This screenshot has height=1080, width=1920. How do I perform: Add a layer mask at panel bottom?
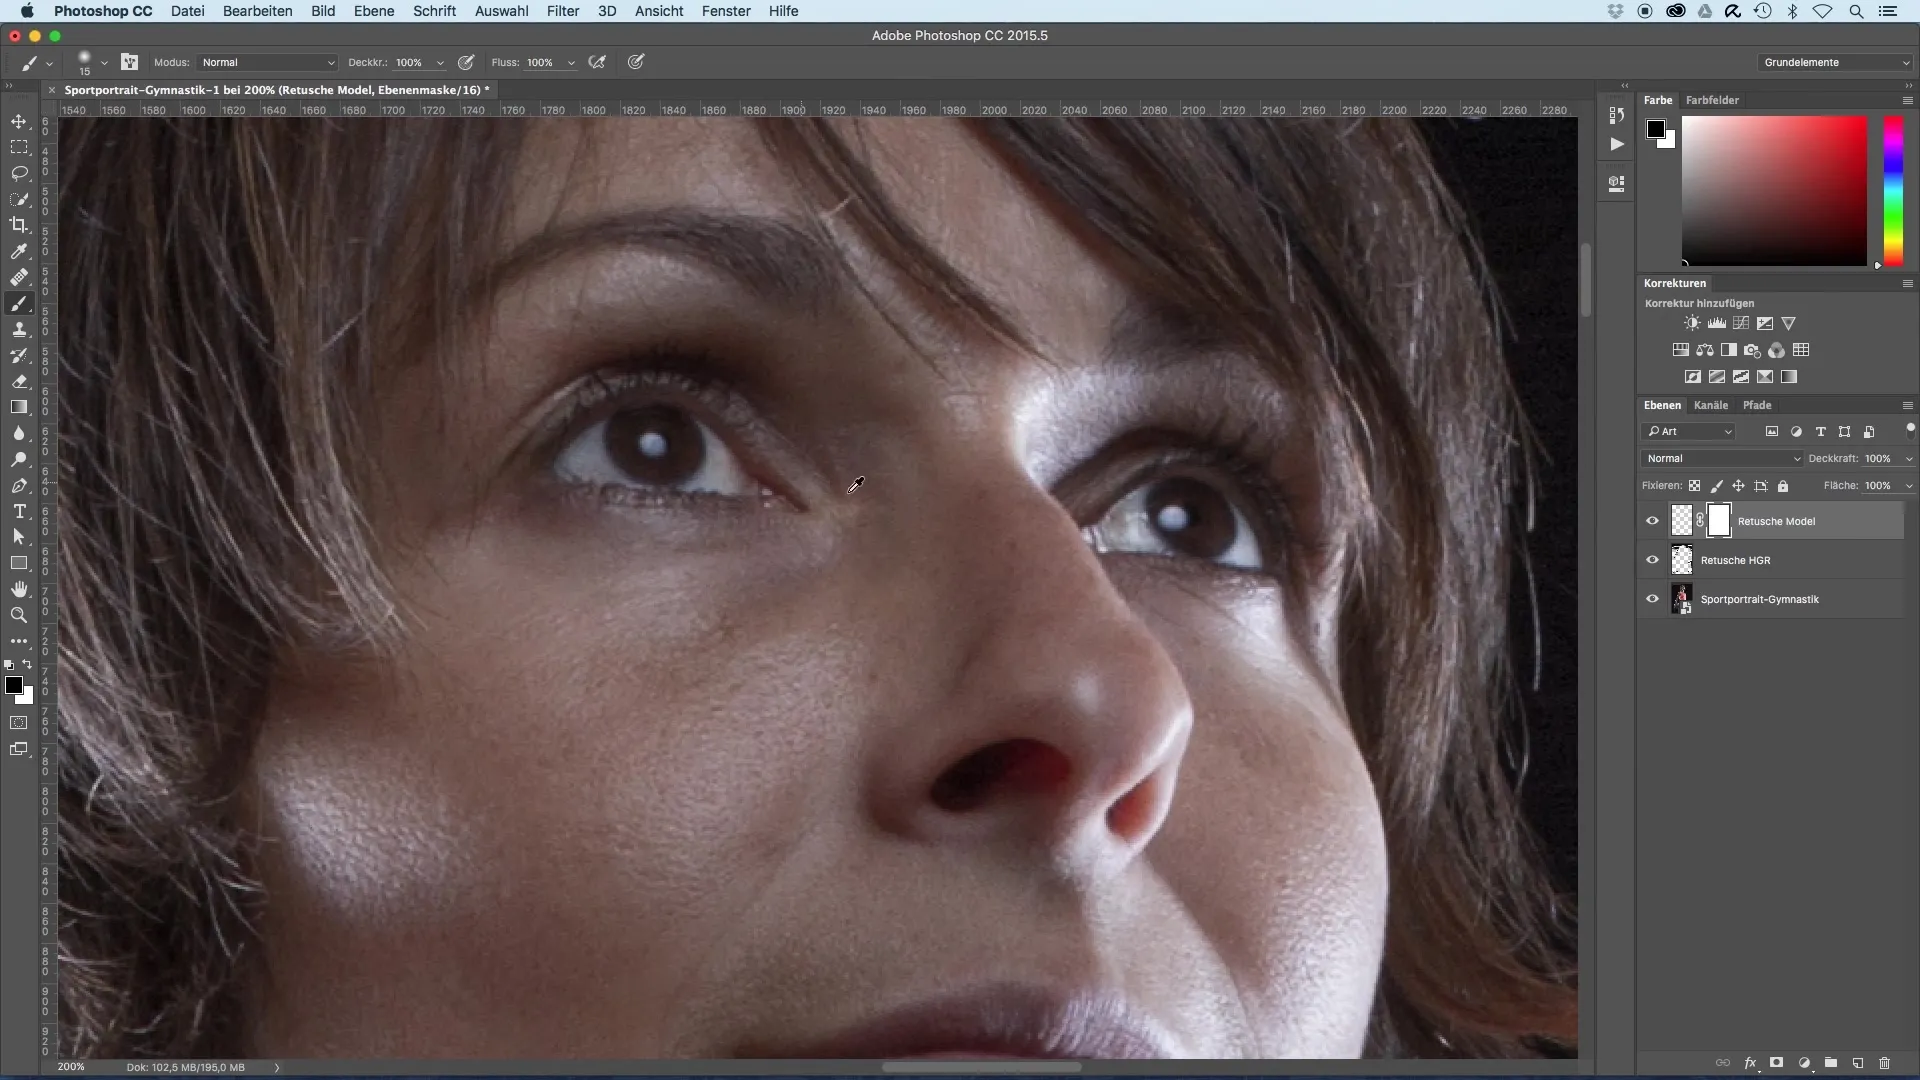tap(1777, 1063)
